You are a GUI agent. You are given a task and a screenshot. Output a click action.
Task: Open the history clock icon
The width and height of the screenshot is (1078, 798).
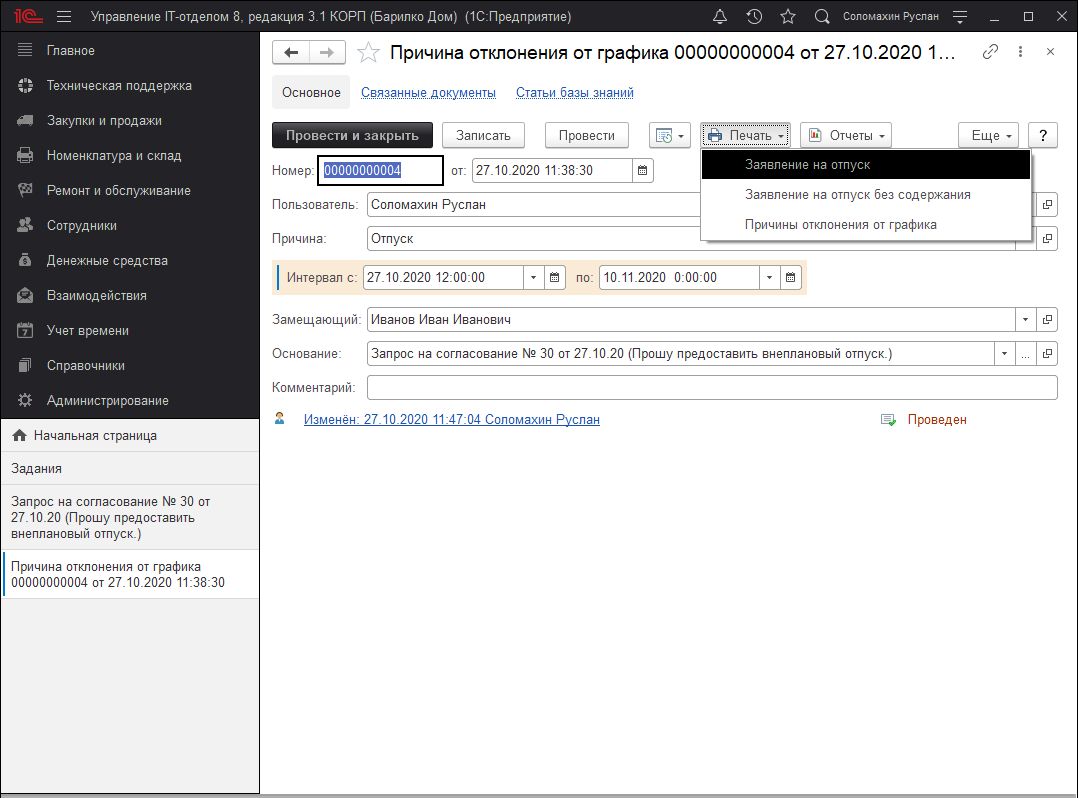click(754, 17)
